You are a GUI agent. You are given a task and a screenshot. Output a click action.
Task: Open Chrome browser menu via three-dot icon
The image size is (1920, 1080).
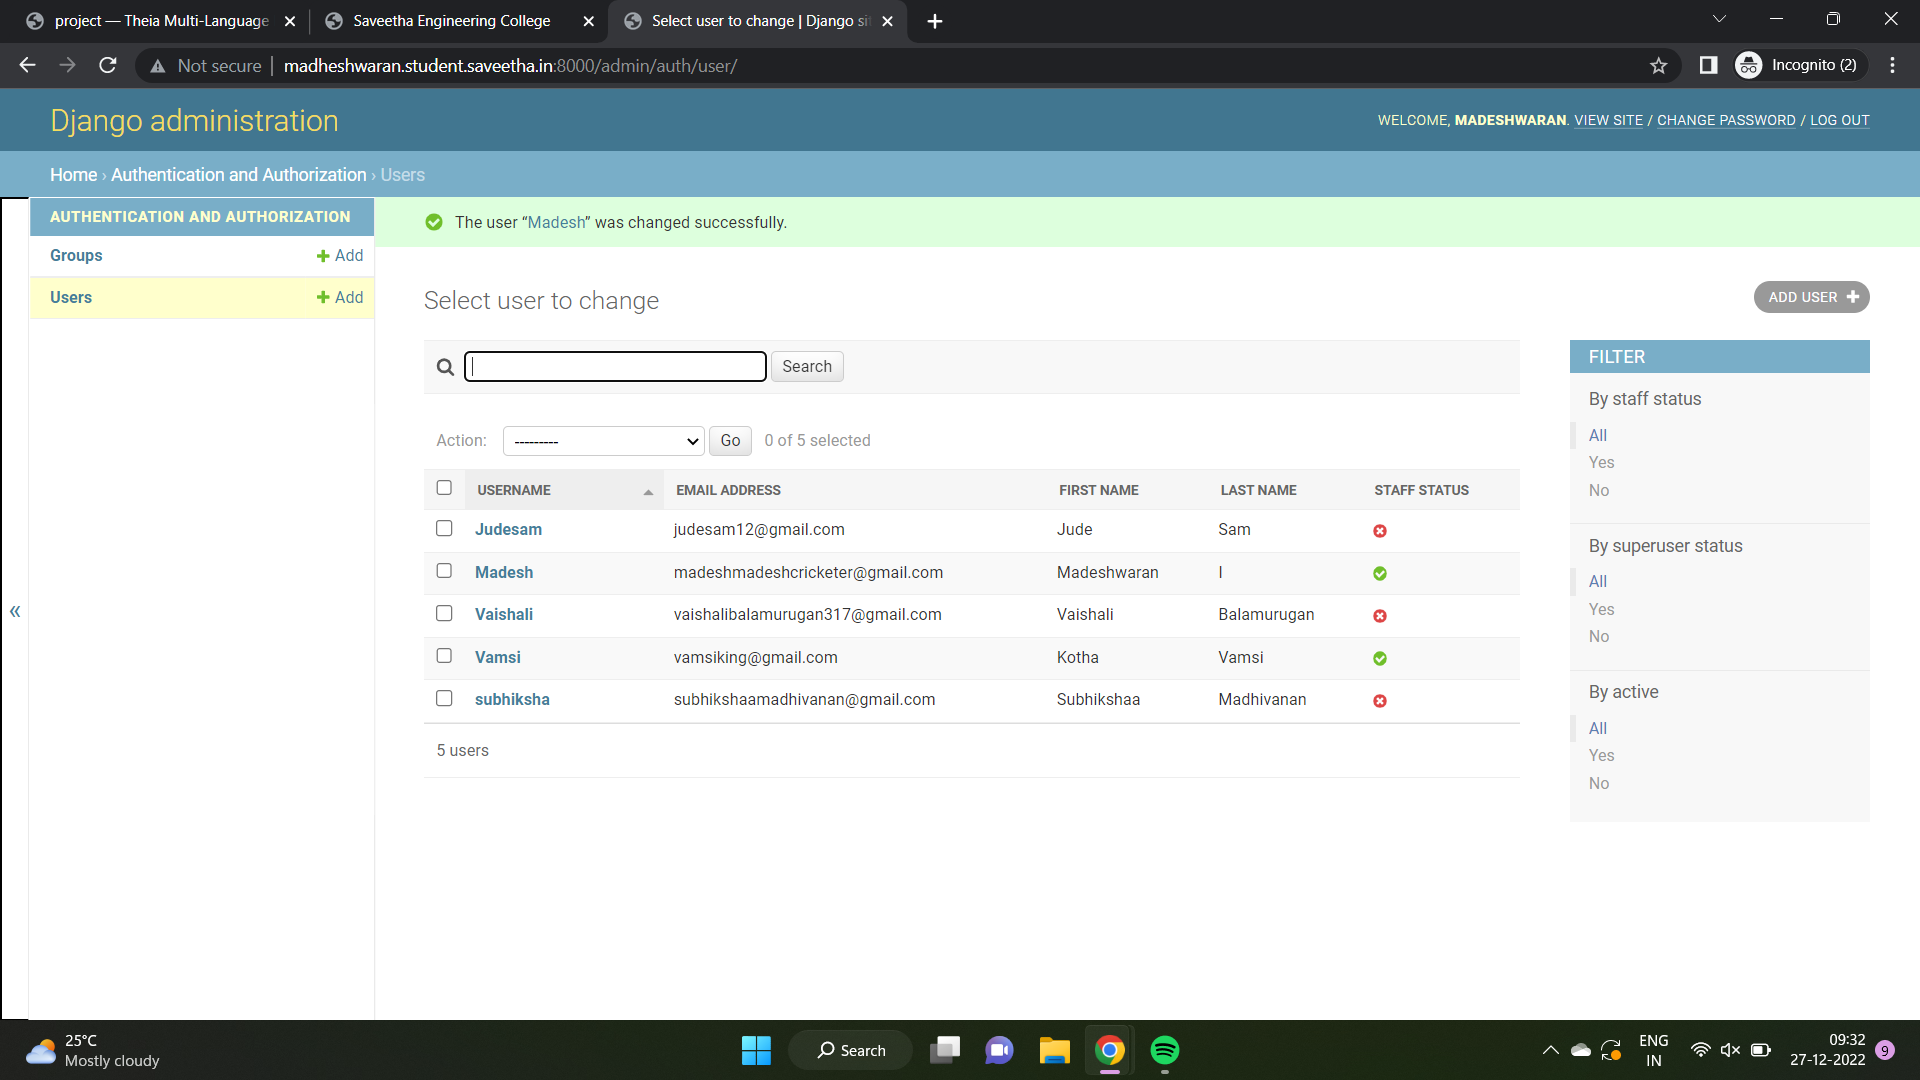point(1892,65)
